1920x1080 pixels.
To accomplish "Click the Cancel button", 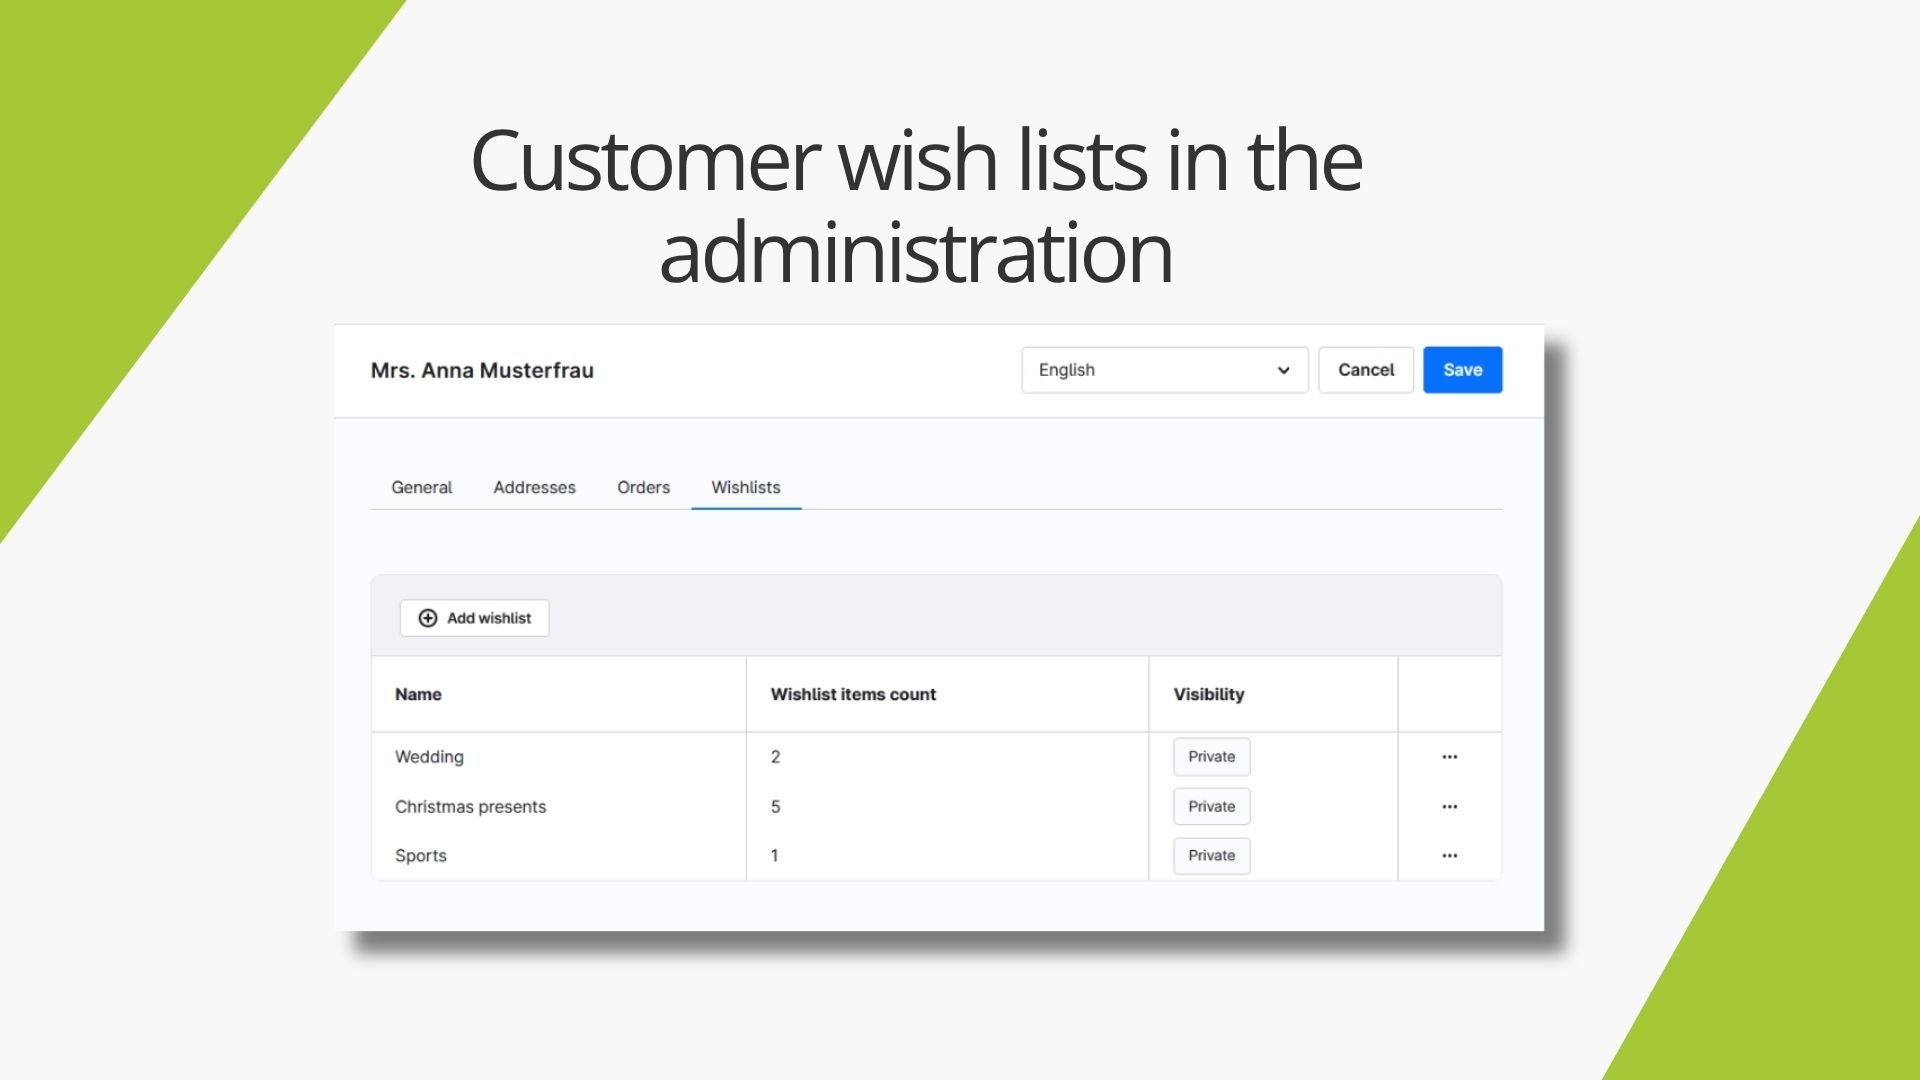I will click(1366, 370).
